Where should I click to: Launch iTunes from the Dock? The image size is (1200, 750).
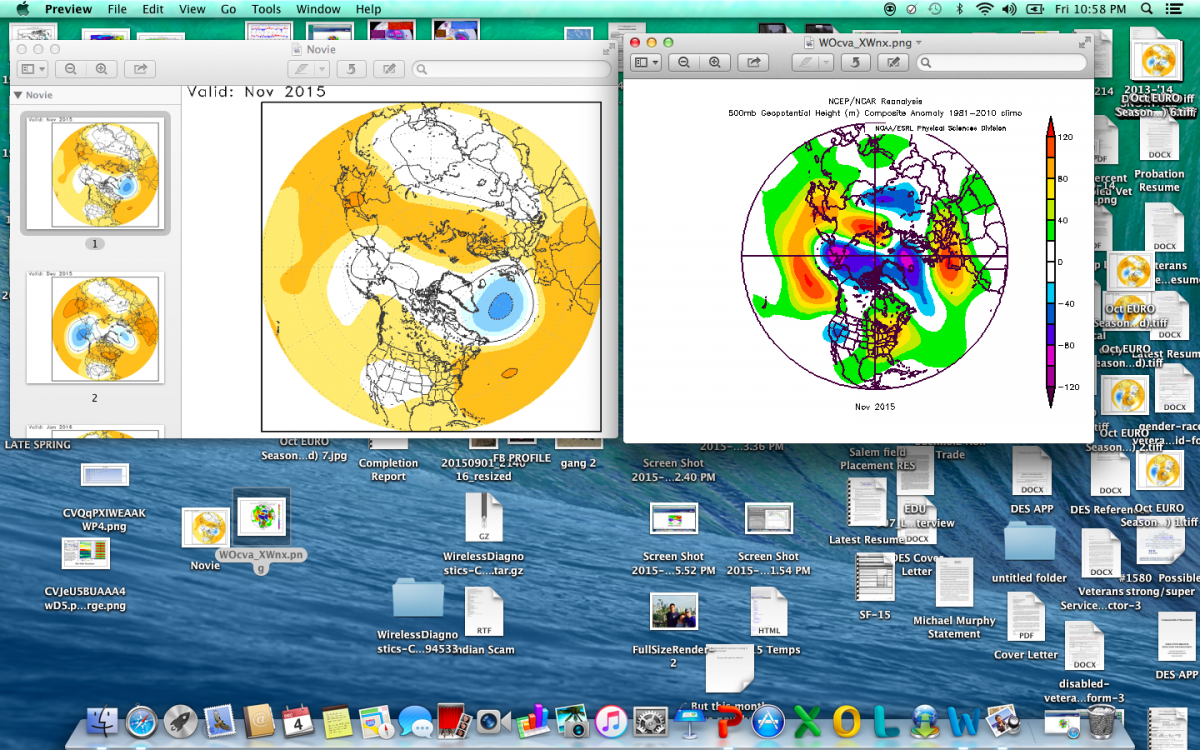point(610,722)
